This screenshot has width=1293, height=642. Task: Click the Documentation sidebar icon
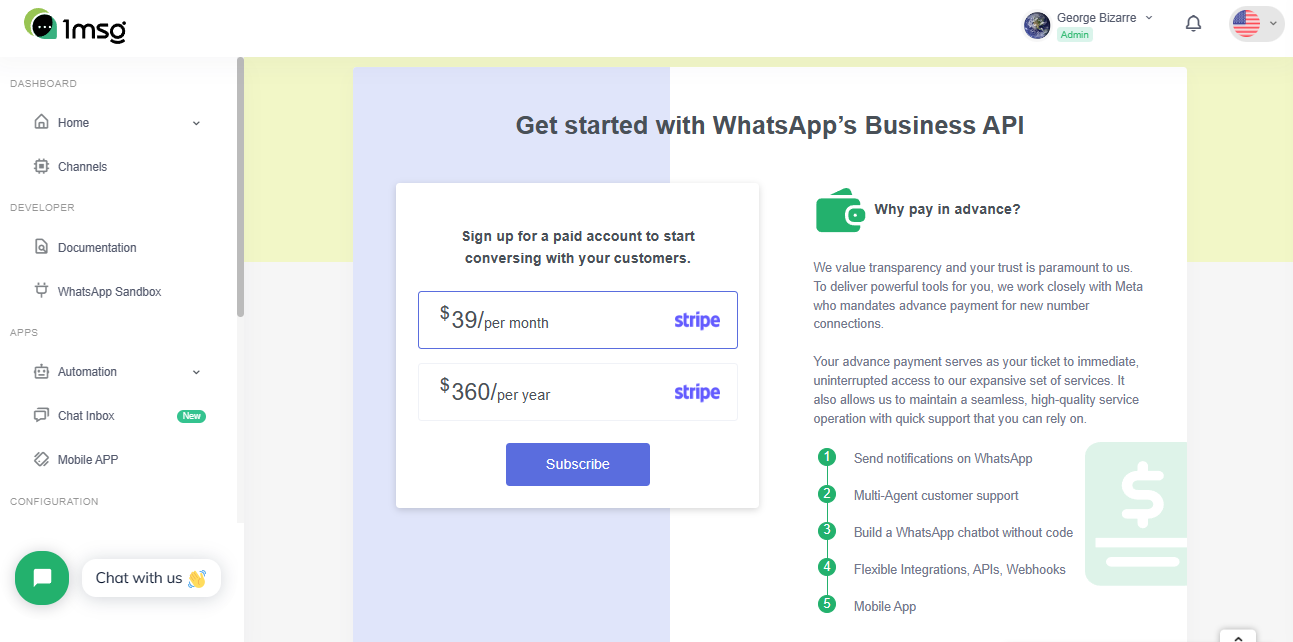41,247
